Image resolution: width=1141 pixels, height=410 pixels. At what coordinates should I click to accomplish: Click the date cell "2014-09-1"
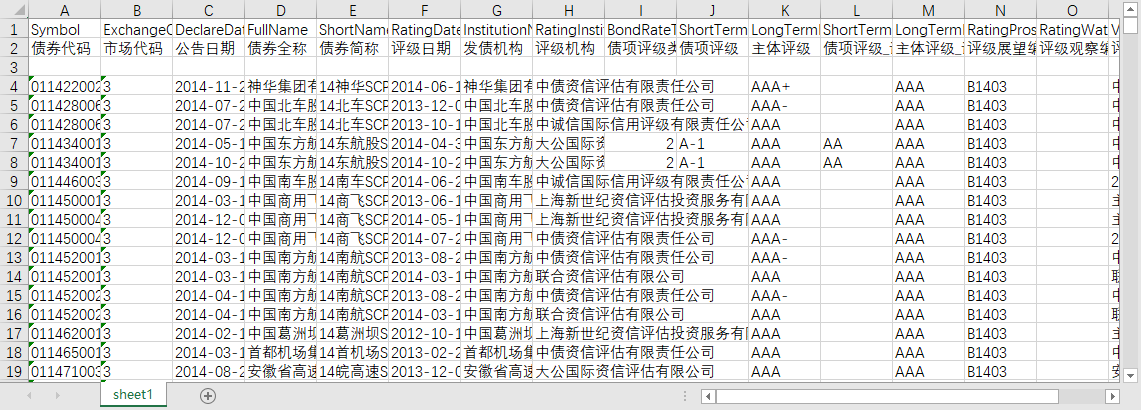[209, 181]
